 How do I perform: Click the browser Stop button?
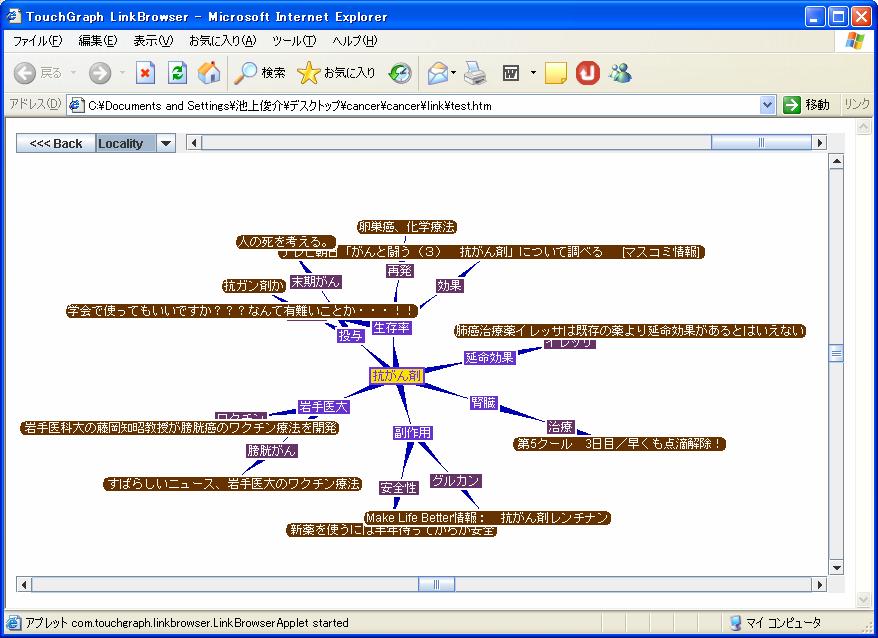pyautogui.click(x=146, y=73)
